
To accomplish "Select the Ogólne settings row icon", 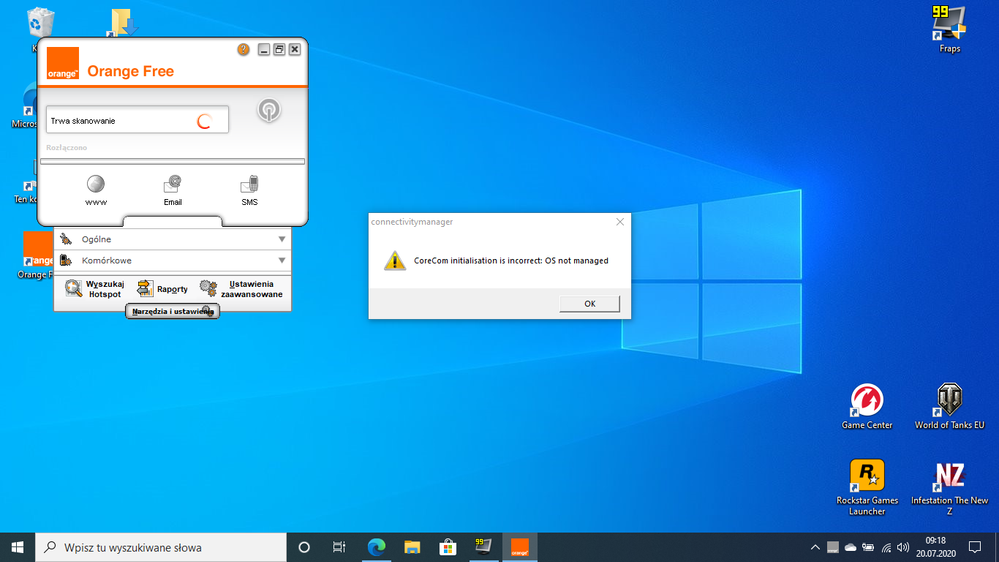I will point(66,239).
